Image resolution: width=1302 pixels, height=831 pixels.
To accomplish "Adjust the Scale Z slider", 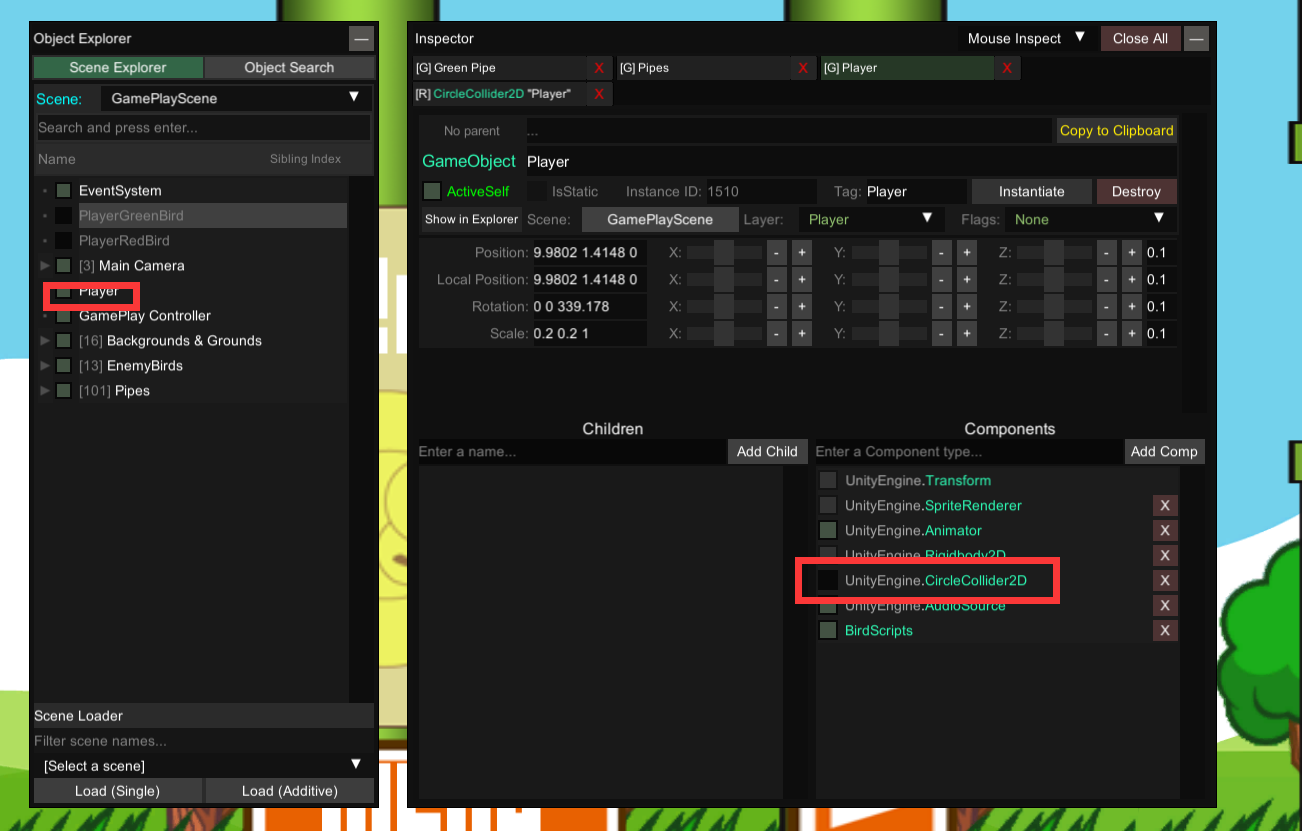I will tap(1054, 334).
